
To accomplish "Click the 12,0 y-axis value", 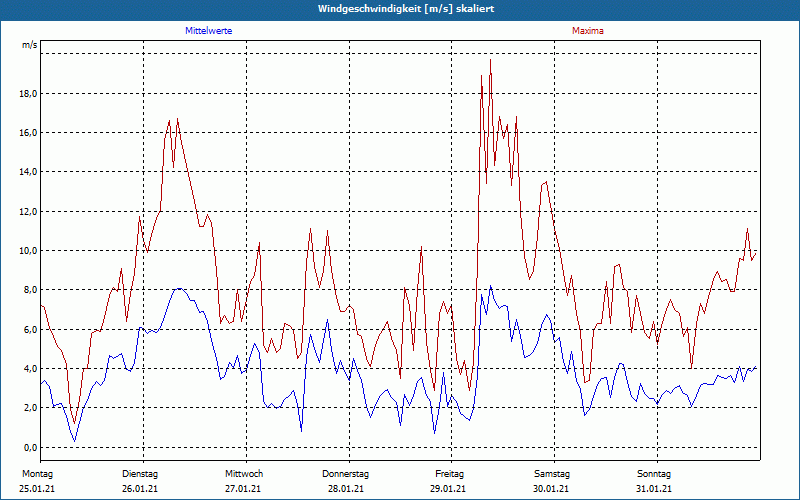I will 29,211.
